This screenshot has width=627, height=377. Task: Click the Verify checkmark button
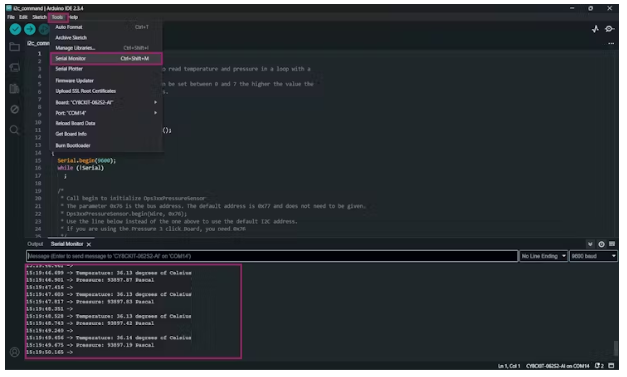coord(15,29)
